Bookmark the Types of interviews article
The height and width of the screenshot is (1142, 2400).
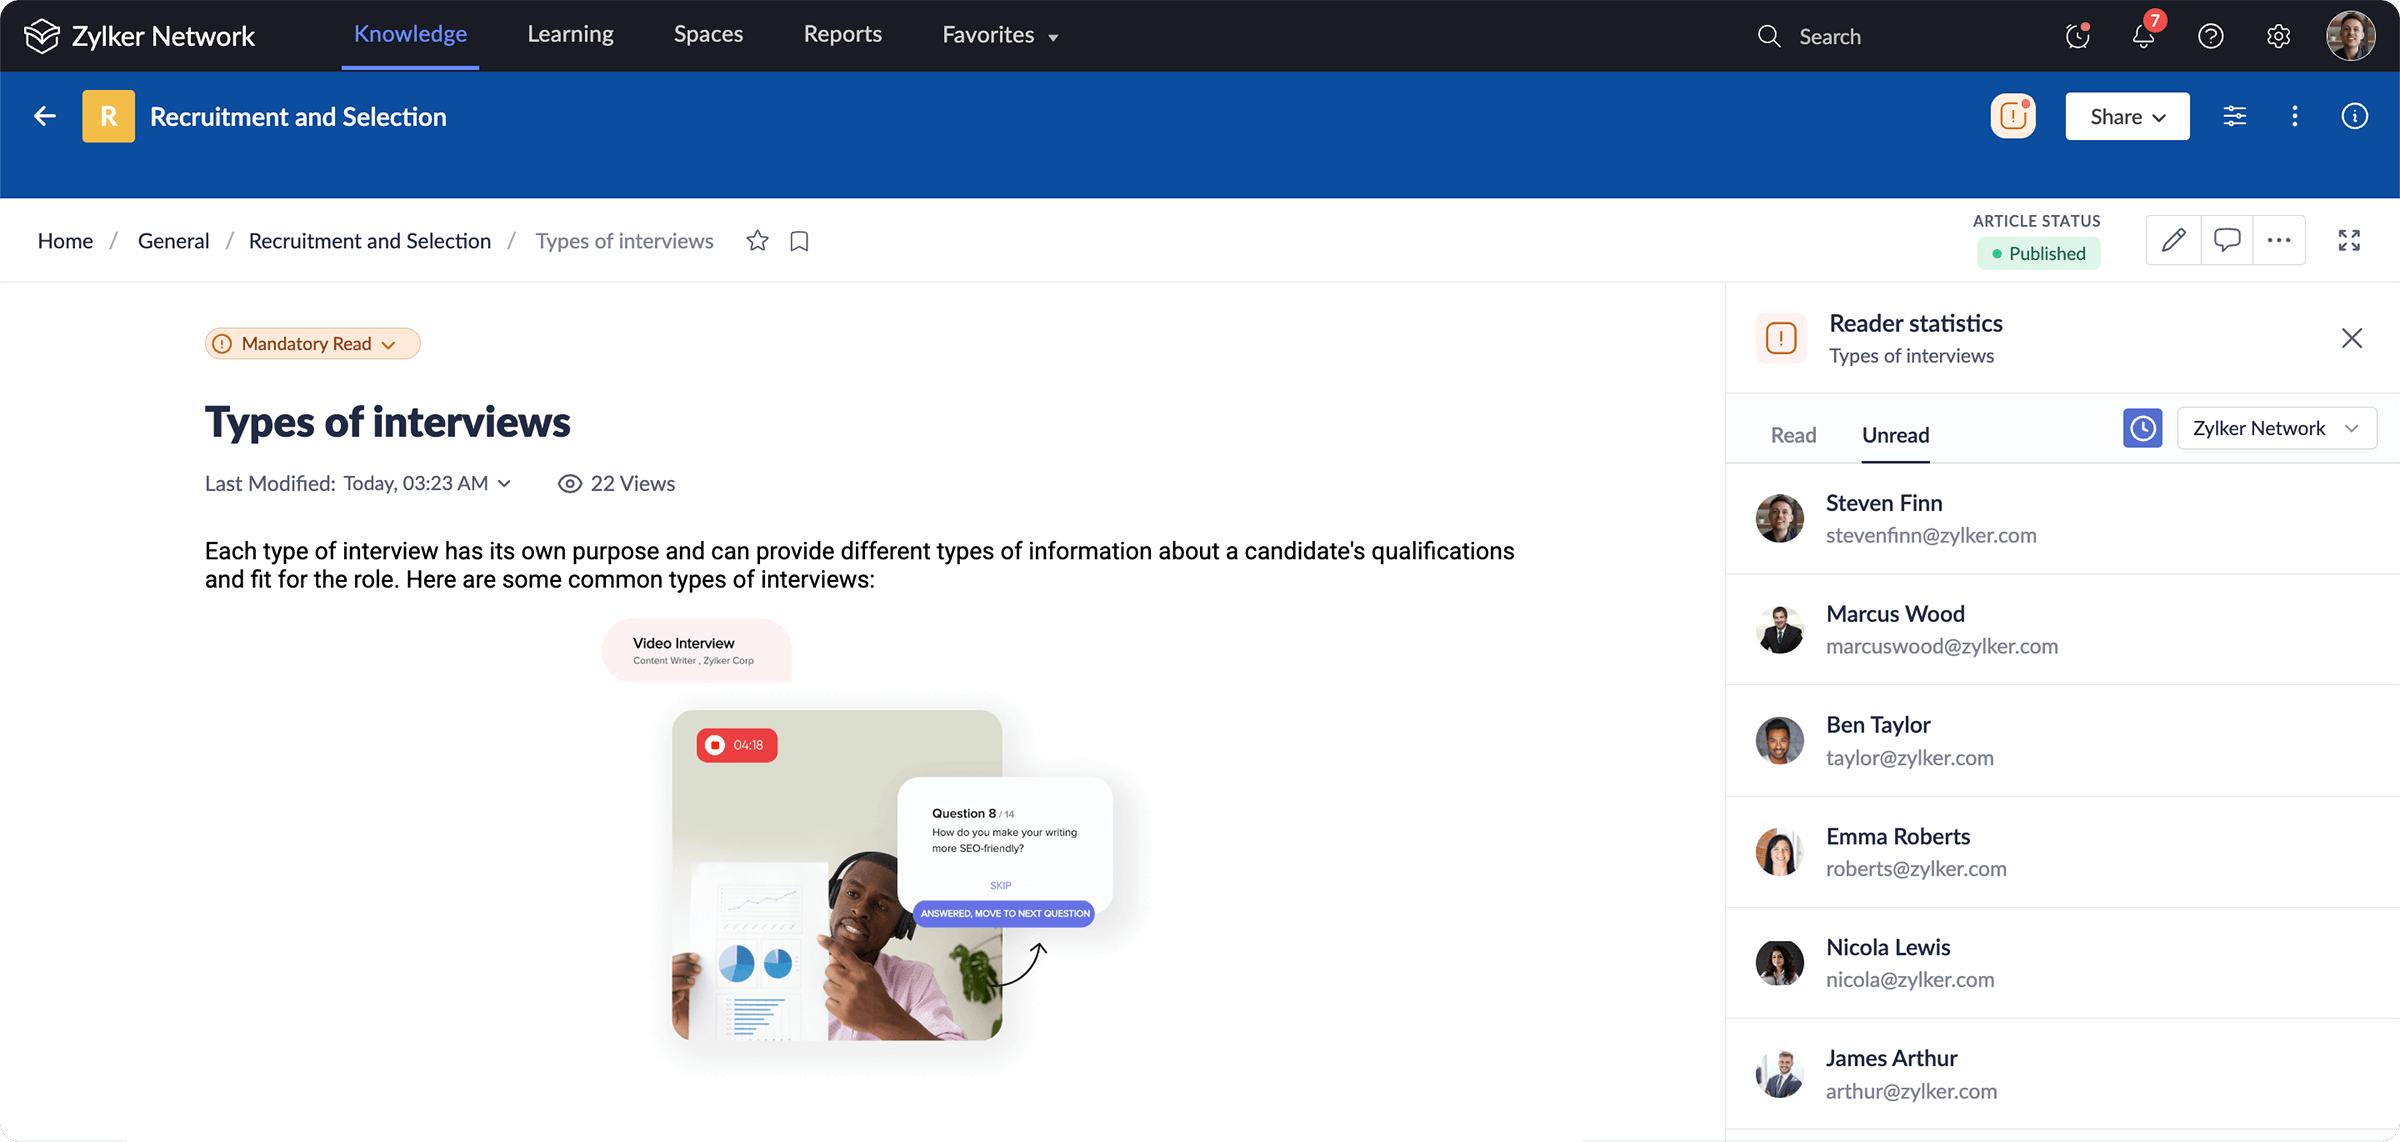point(799,241)
